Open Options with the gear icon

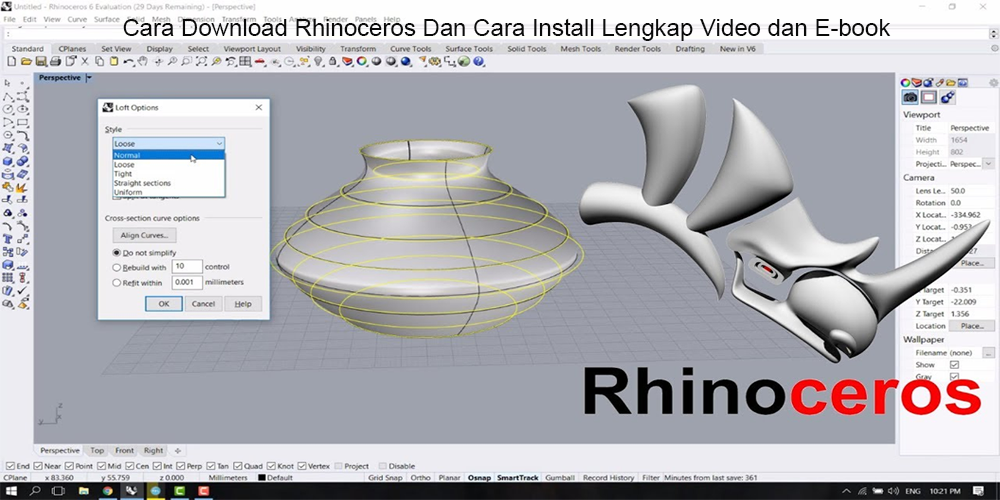click(435, 61)
